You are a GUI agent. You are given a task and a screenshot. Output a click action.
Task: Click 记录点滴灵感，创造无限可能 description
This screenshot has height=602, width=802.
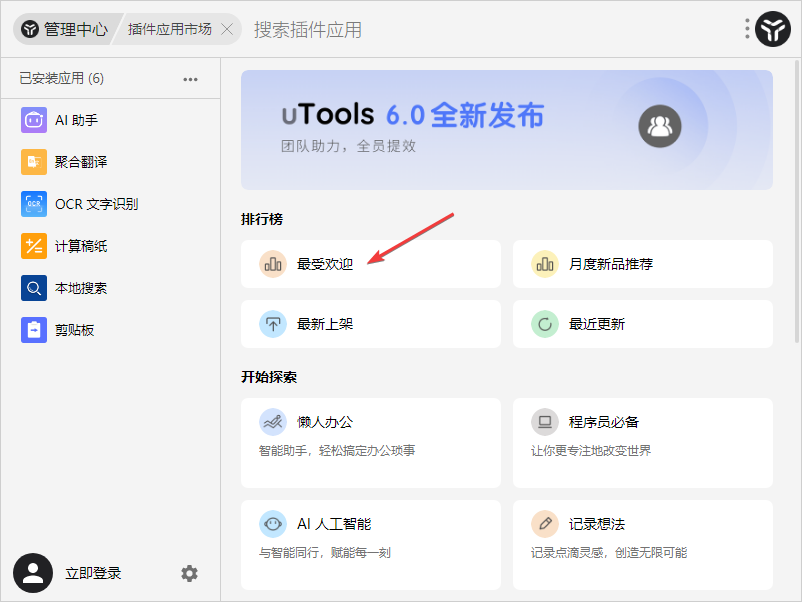click(x=609, y=552)
